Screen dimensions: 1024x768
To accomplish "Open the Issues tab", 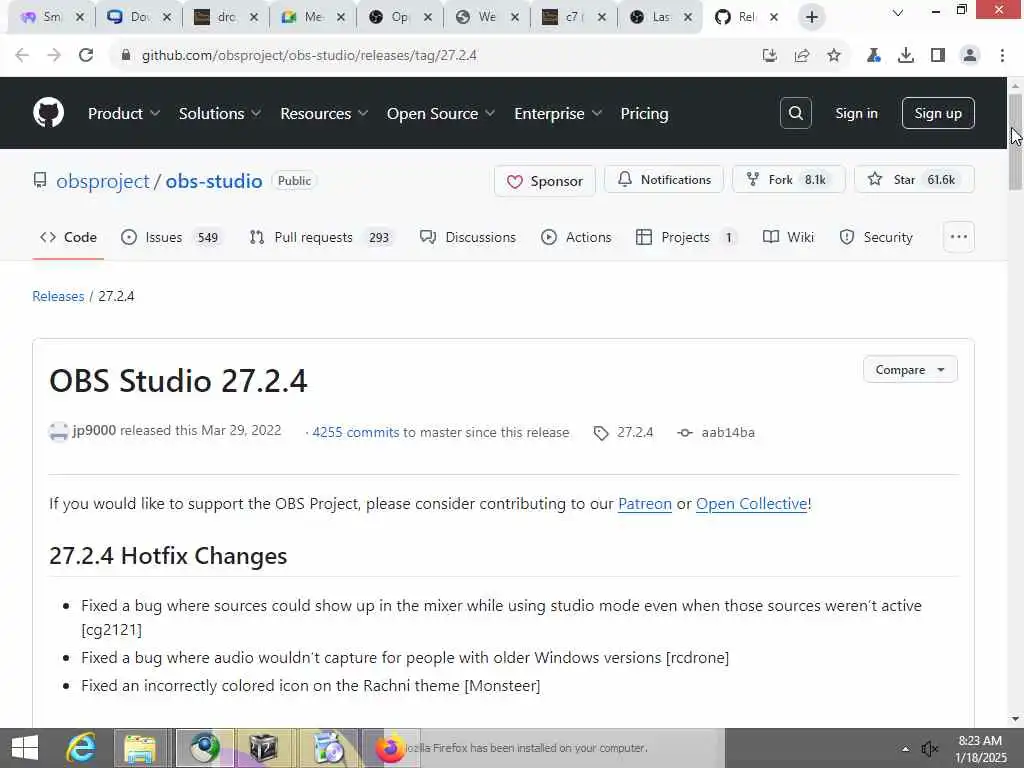I will tap(171, 237).
